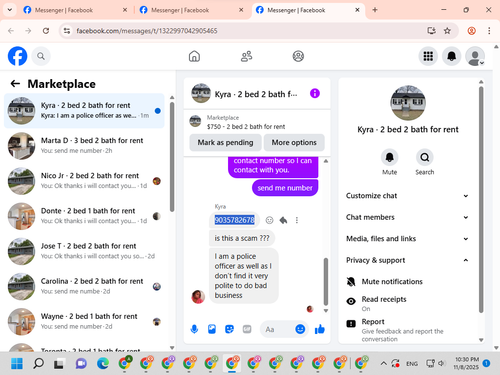This screenshot has width=500, height=375.
Task: Open the $750 Marketplace listing link
Action: 246,127
